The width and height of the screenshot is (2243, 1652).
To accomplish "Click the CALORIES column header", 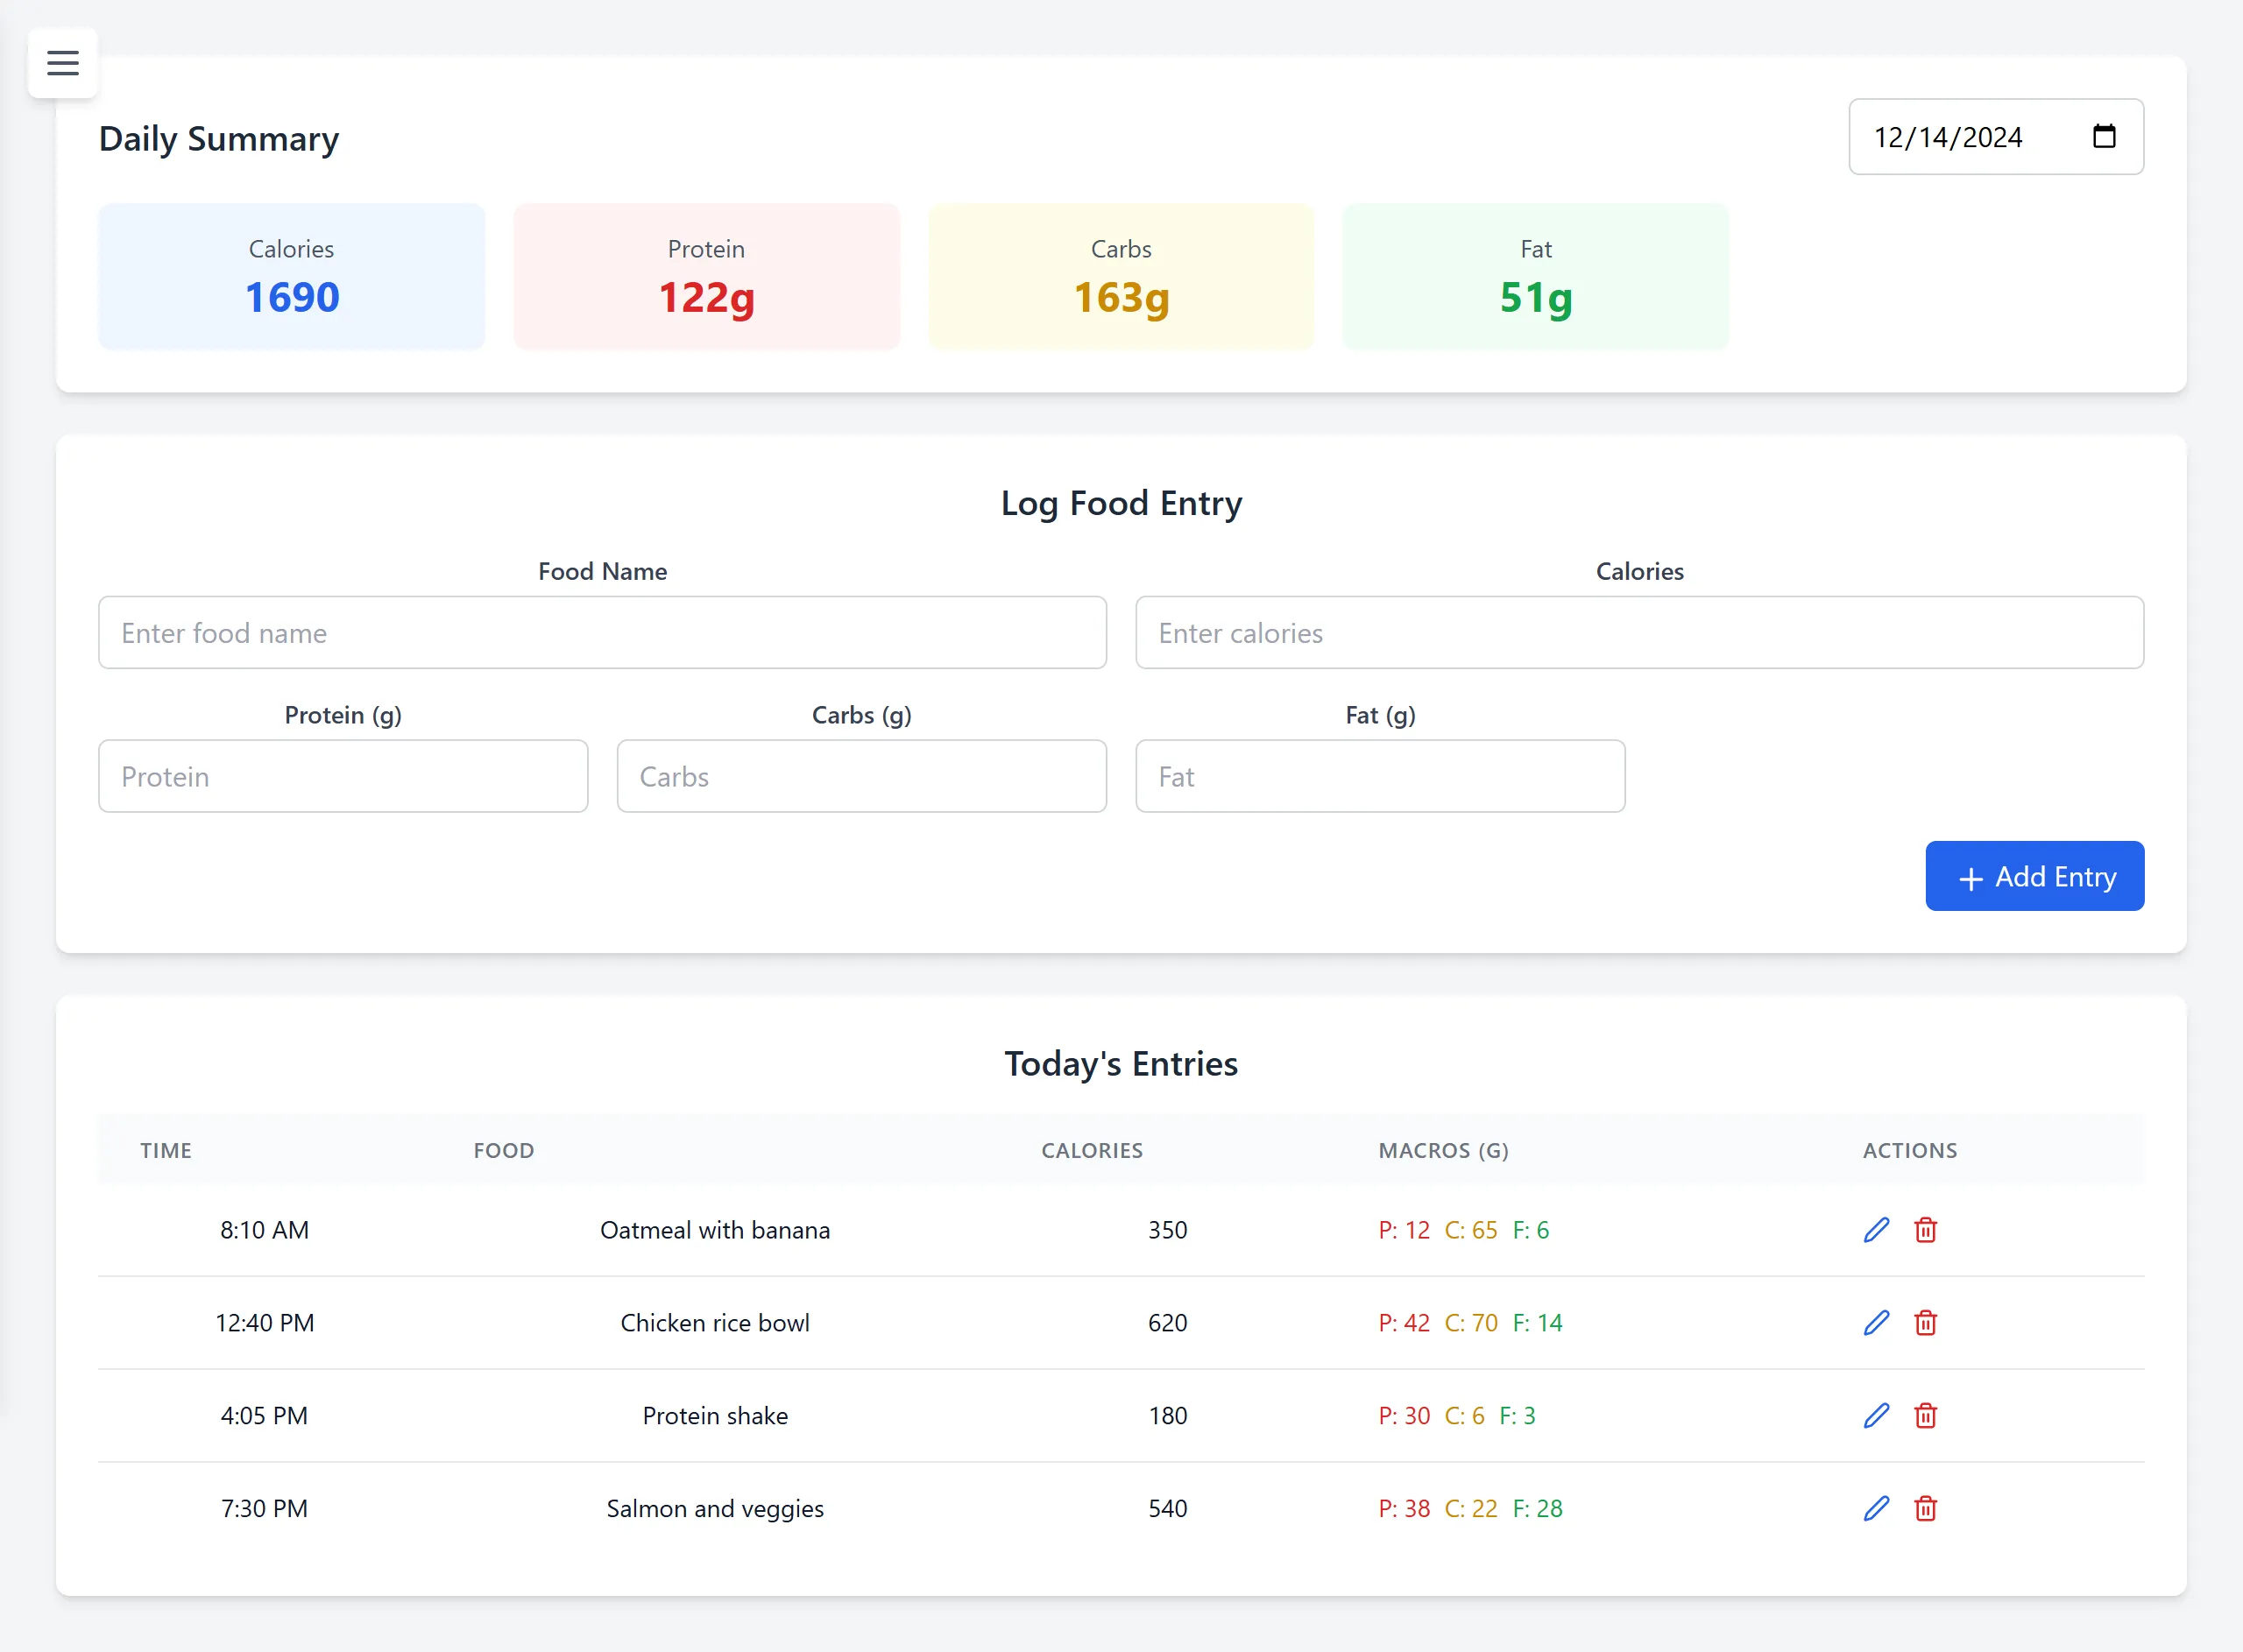I will point(1092,1150).
